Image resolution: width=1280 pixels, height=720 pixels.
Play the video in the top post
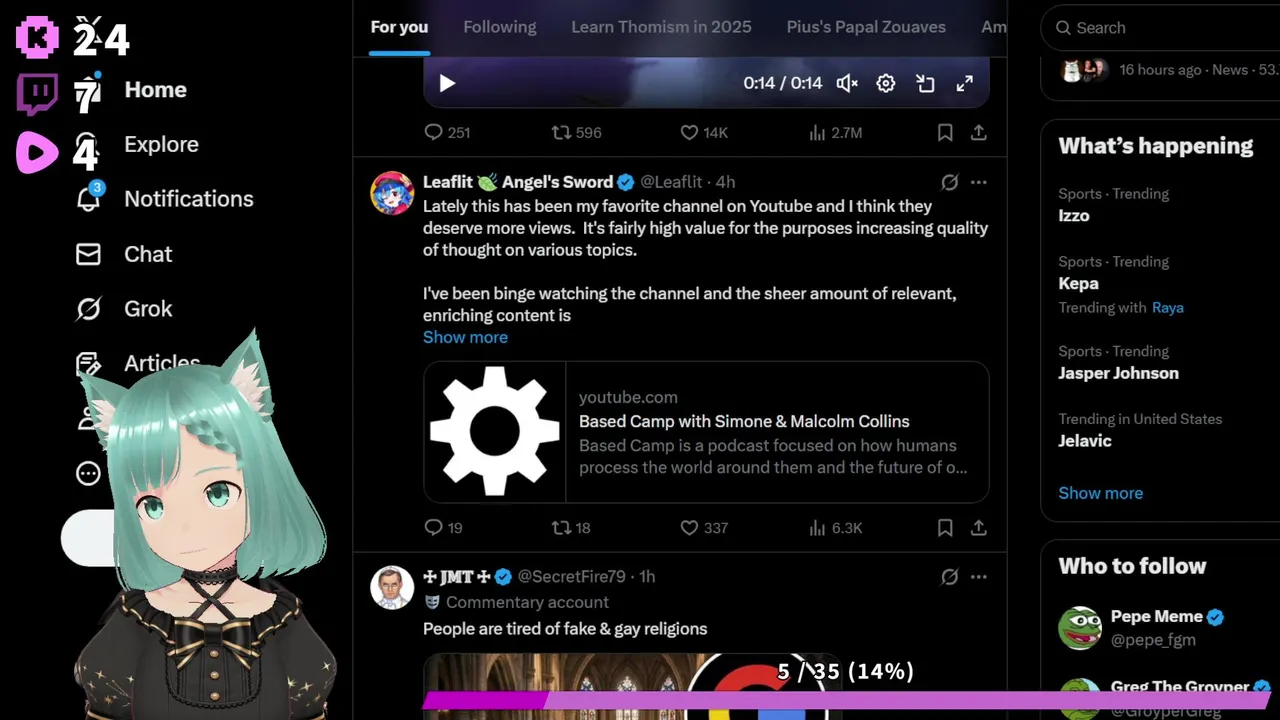point(447,84)
